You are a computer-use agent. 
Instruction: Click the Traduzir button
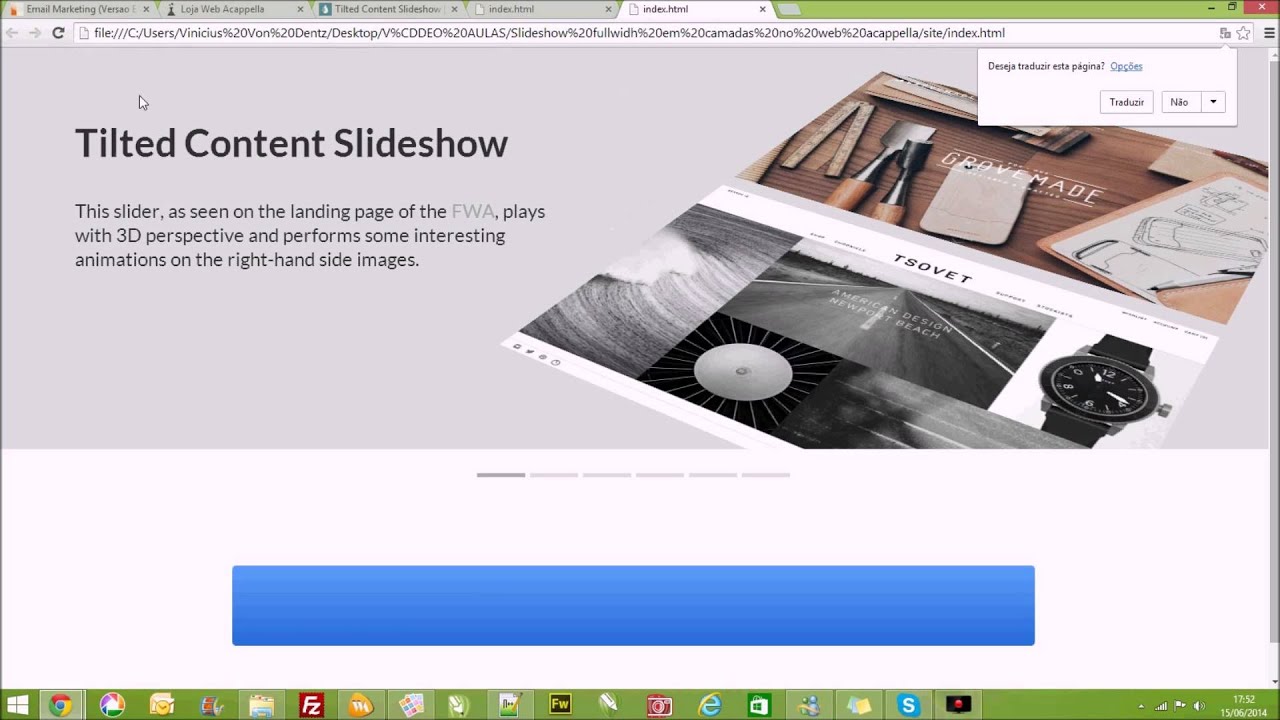click(1126, 102)
